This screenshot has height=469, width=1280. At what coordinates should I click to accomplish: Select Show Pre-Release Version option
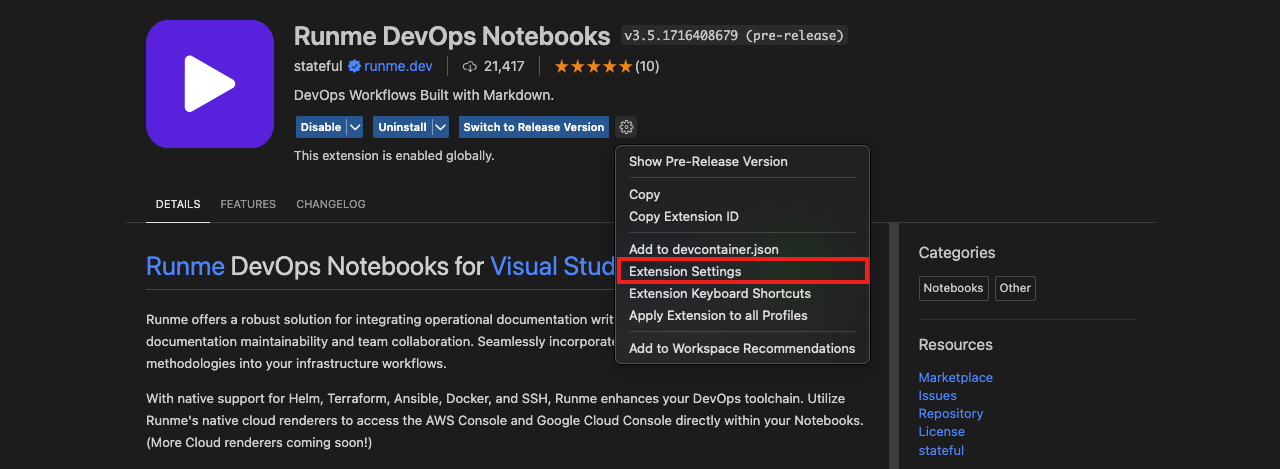(x=708, y=161)
